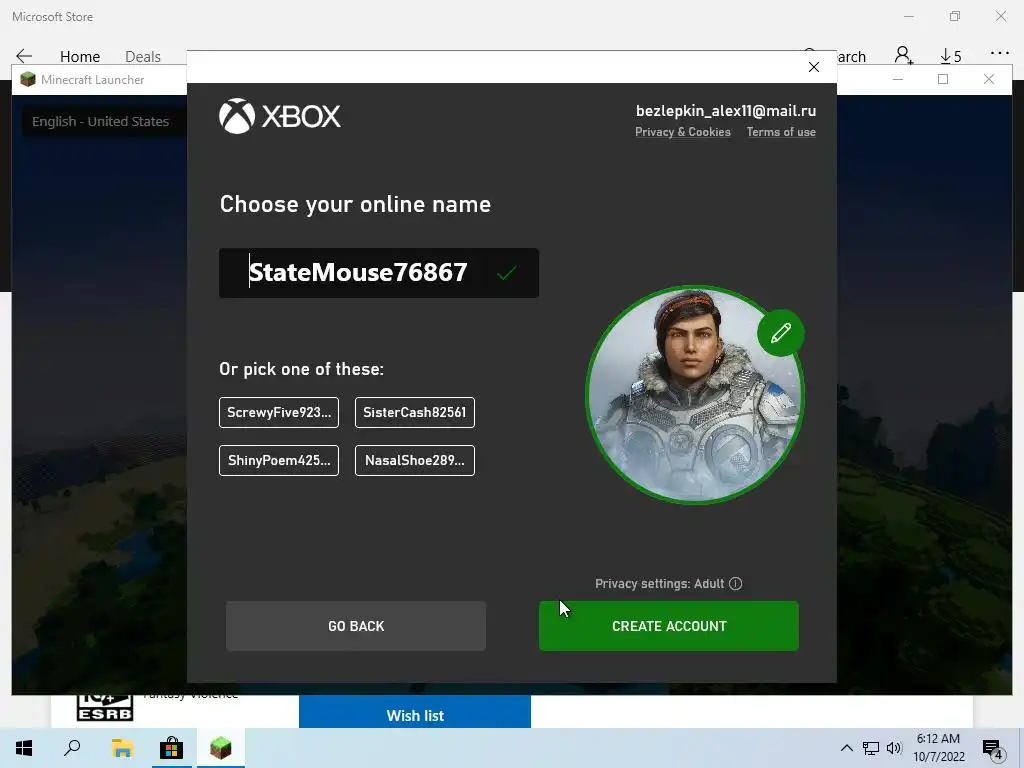Open the Privacy & Cookies link
The width and height of the screenshot is (1024, 768).
682,132
